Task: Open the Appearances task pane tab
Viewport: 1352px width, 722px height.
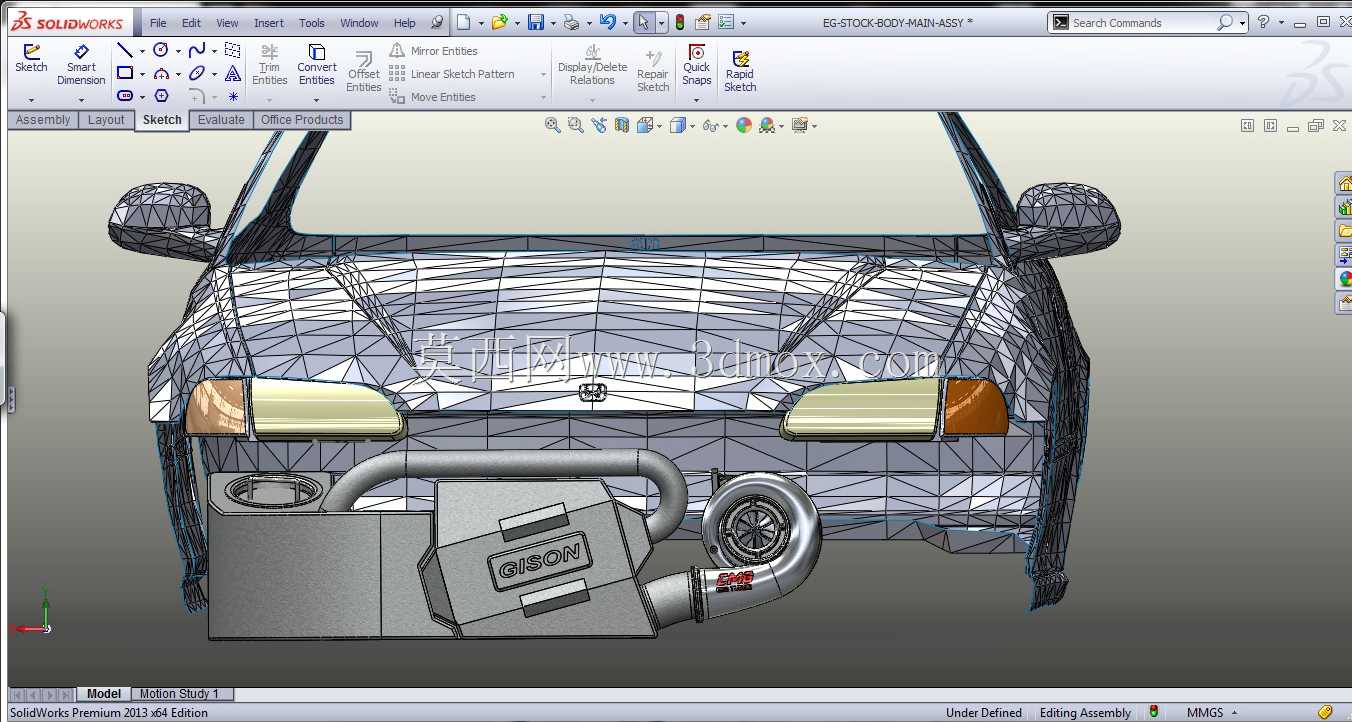Action: tap(1344, 279)
